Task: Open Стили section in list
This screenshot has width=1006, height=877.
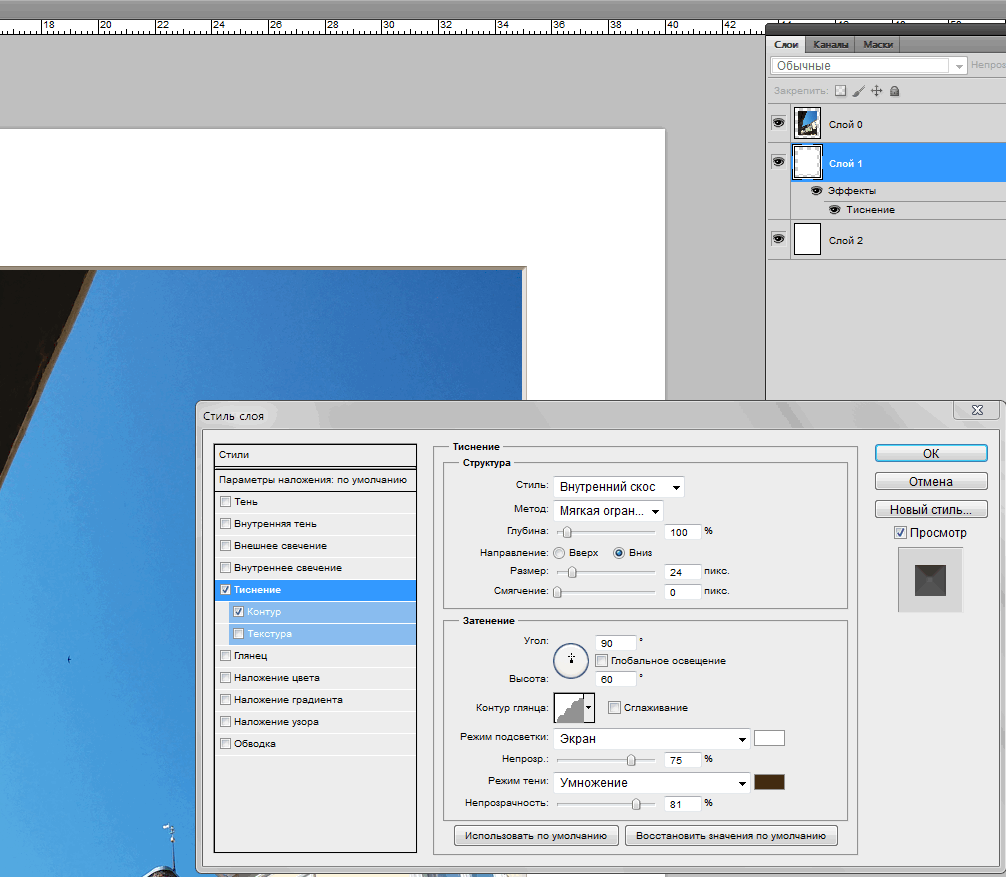Action: tap(315, 455)
